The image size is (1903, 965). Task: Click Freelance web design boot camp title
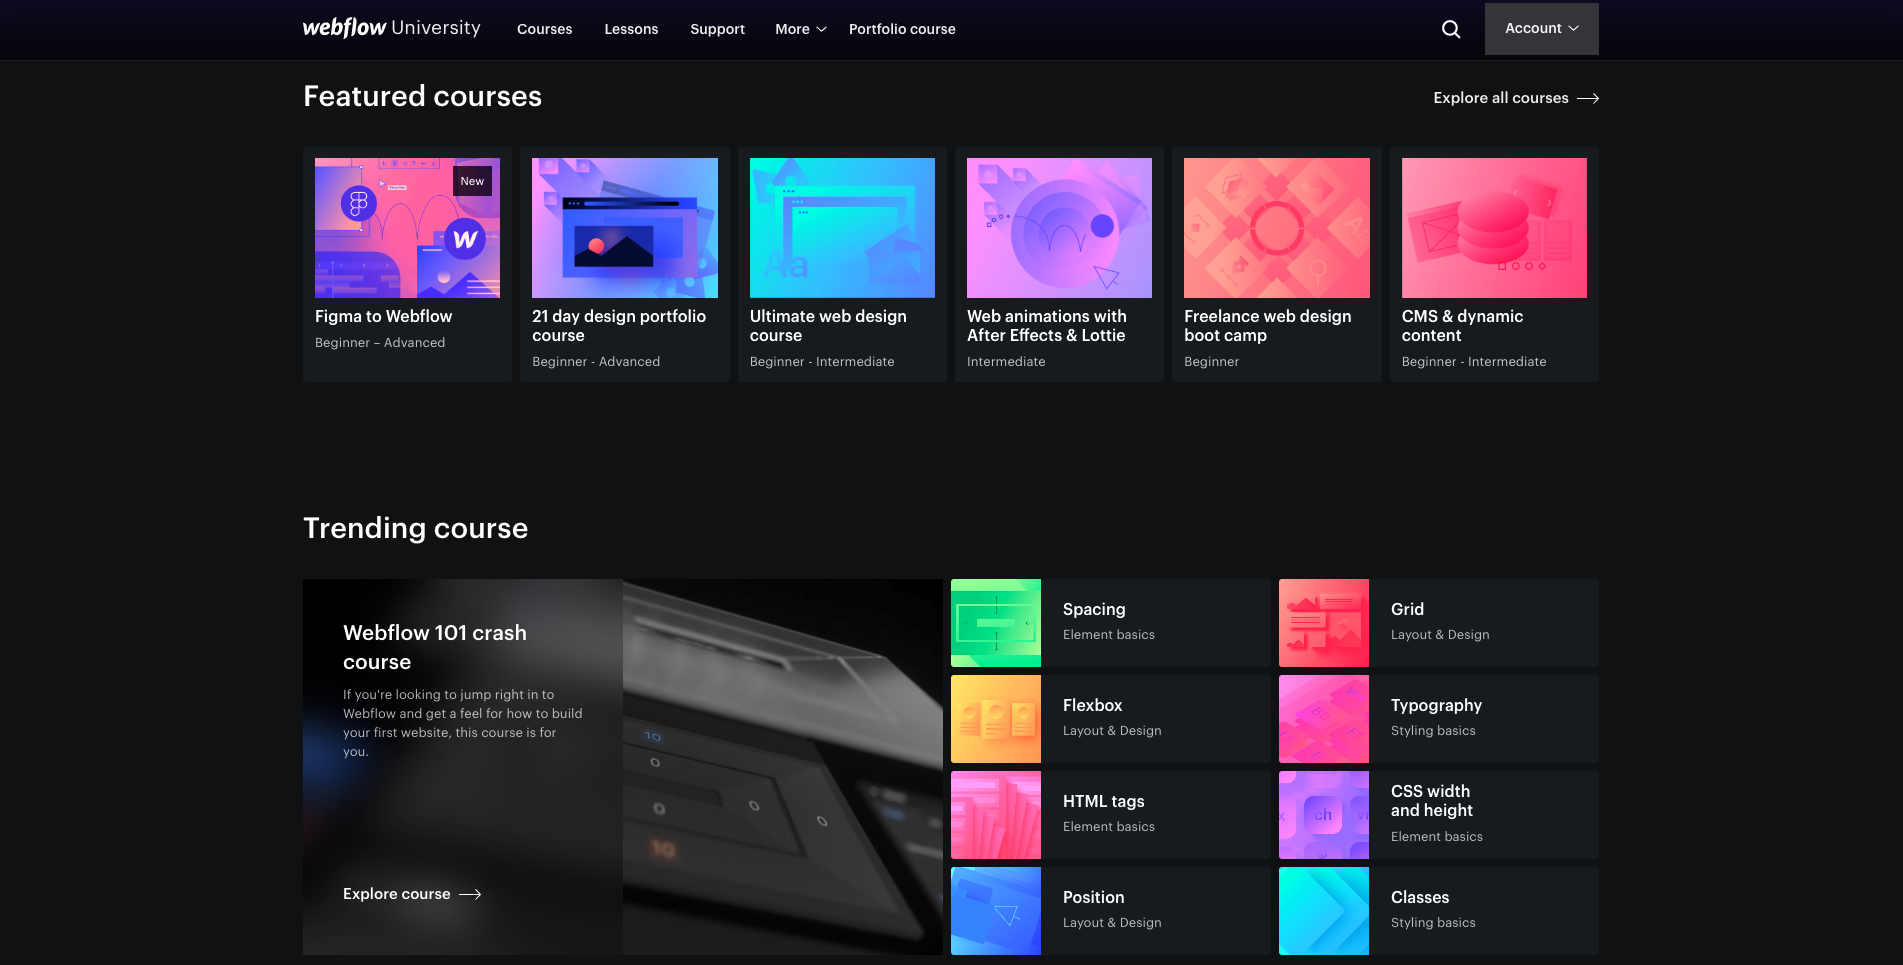click(x=1268, y=326)
